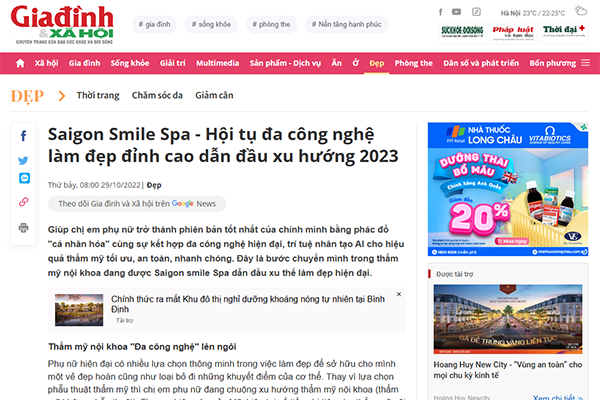This screenshot has width=600, height=400.
Task: Open the Thời trang subcategory
Action: click(x=98, y=95)
